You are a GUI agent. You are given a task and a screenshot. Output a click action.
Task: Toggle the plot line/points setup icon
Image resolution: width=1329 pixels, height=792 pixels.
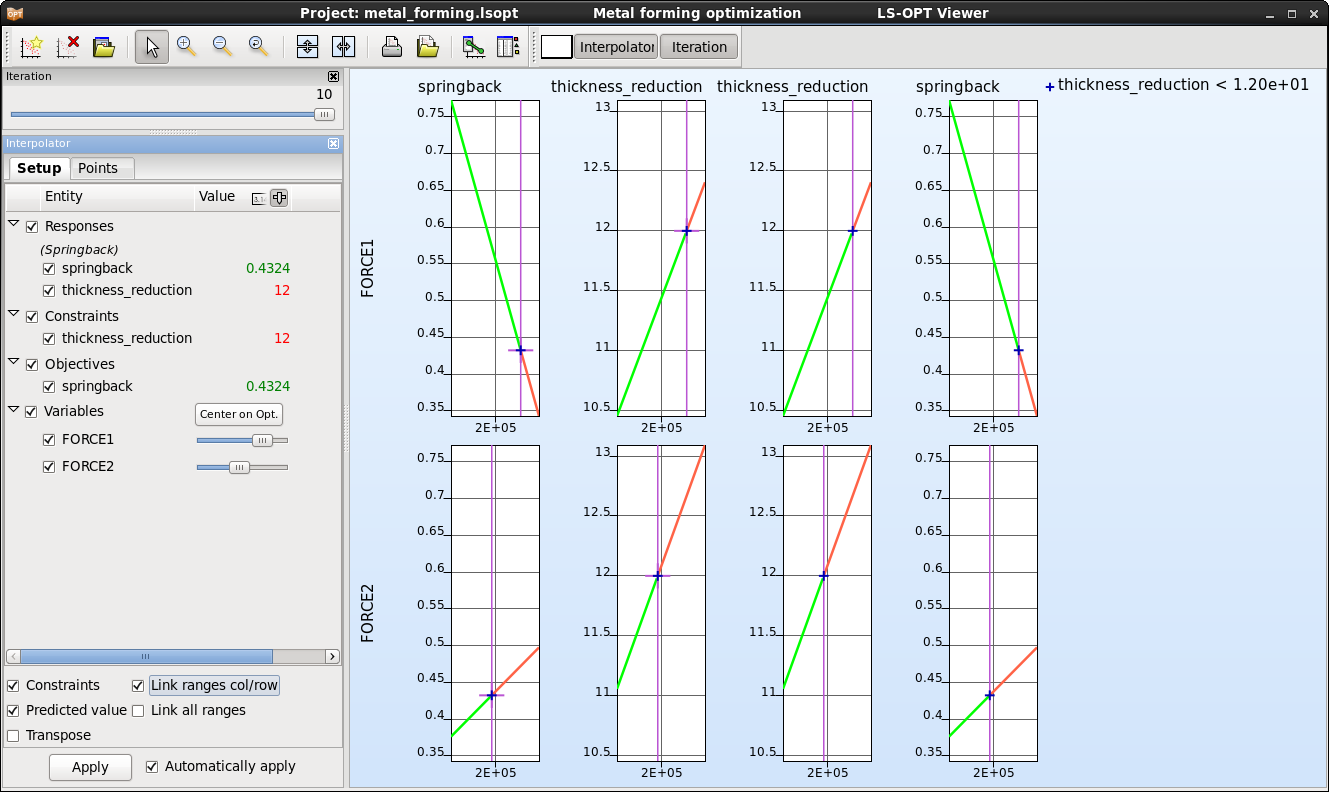(474, 46)
